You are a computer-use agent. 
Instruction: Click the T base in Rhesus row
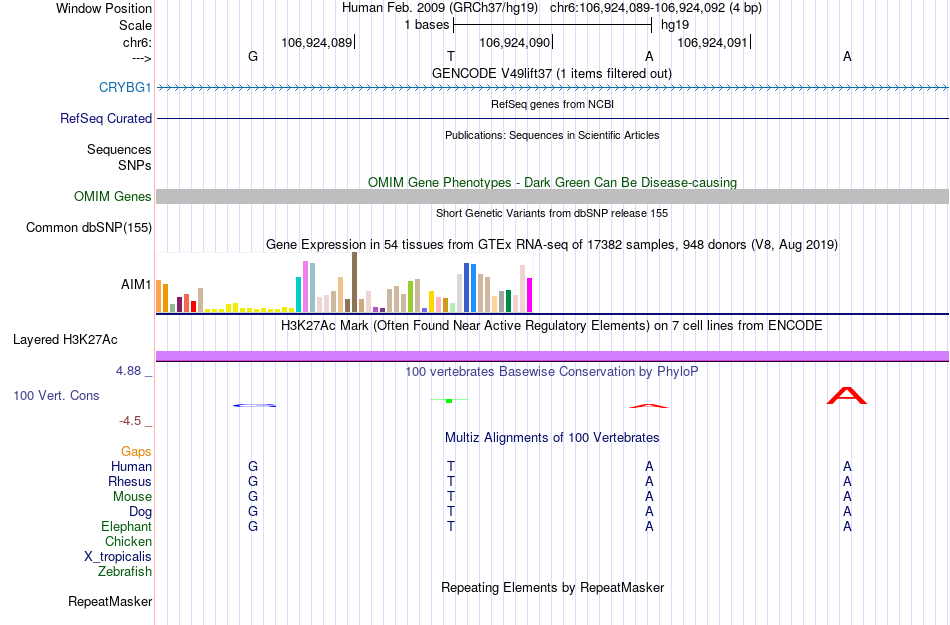pos(451,481)
